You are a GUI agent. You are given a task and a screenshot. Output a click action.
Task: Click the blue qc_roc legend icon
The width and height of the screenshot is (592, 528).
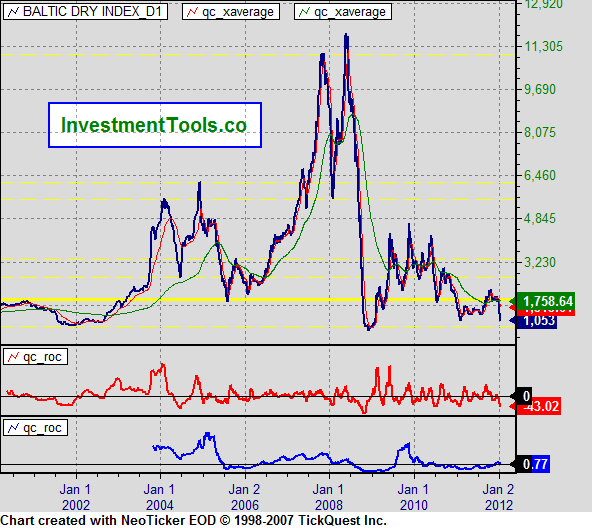13,428
